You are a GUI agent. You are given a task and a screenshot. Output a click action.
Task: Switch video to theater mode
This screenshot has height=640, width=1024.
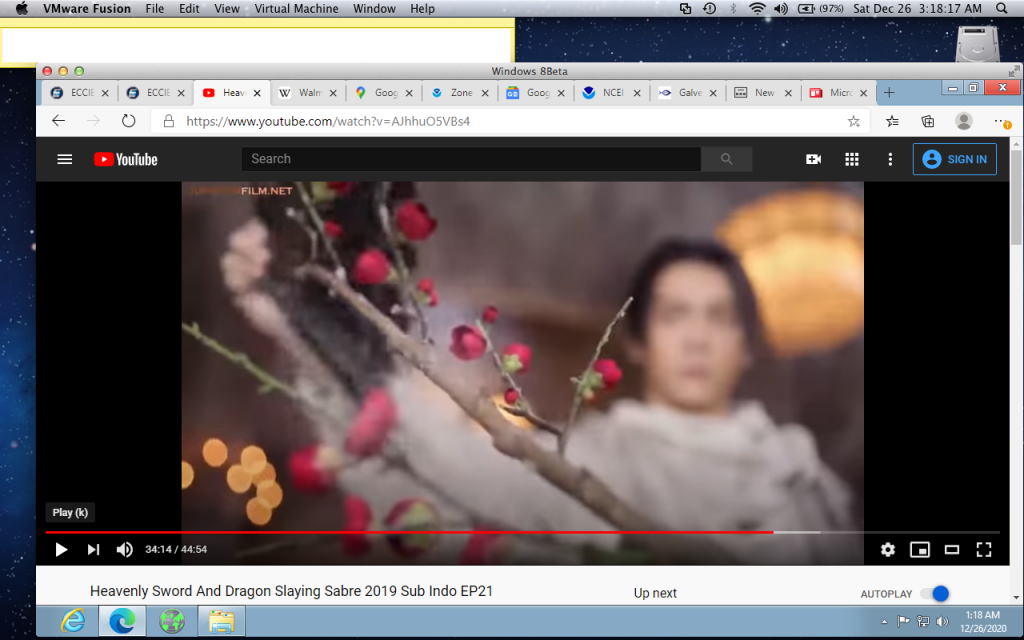[x=952, y=550]
